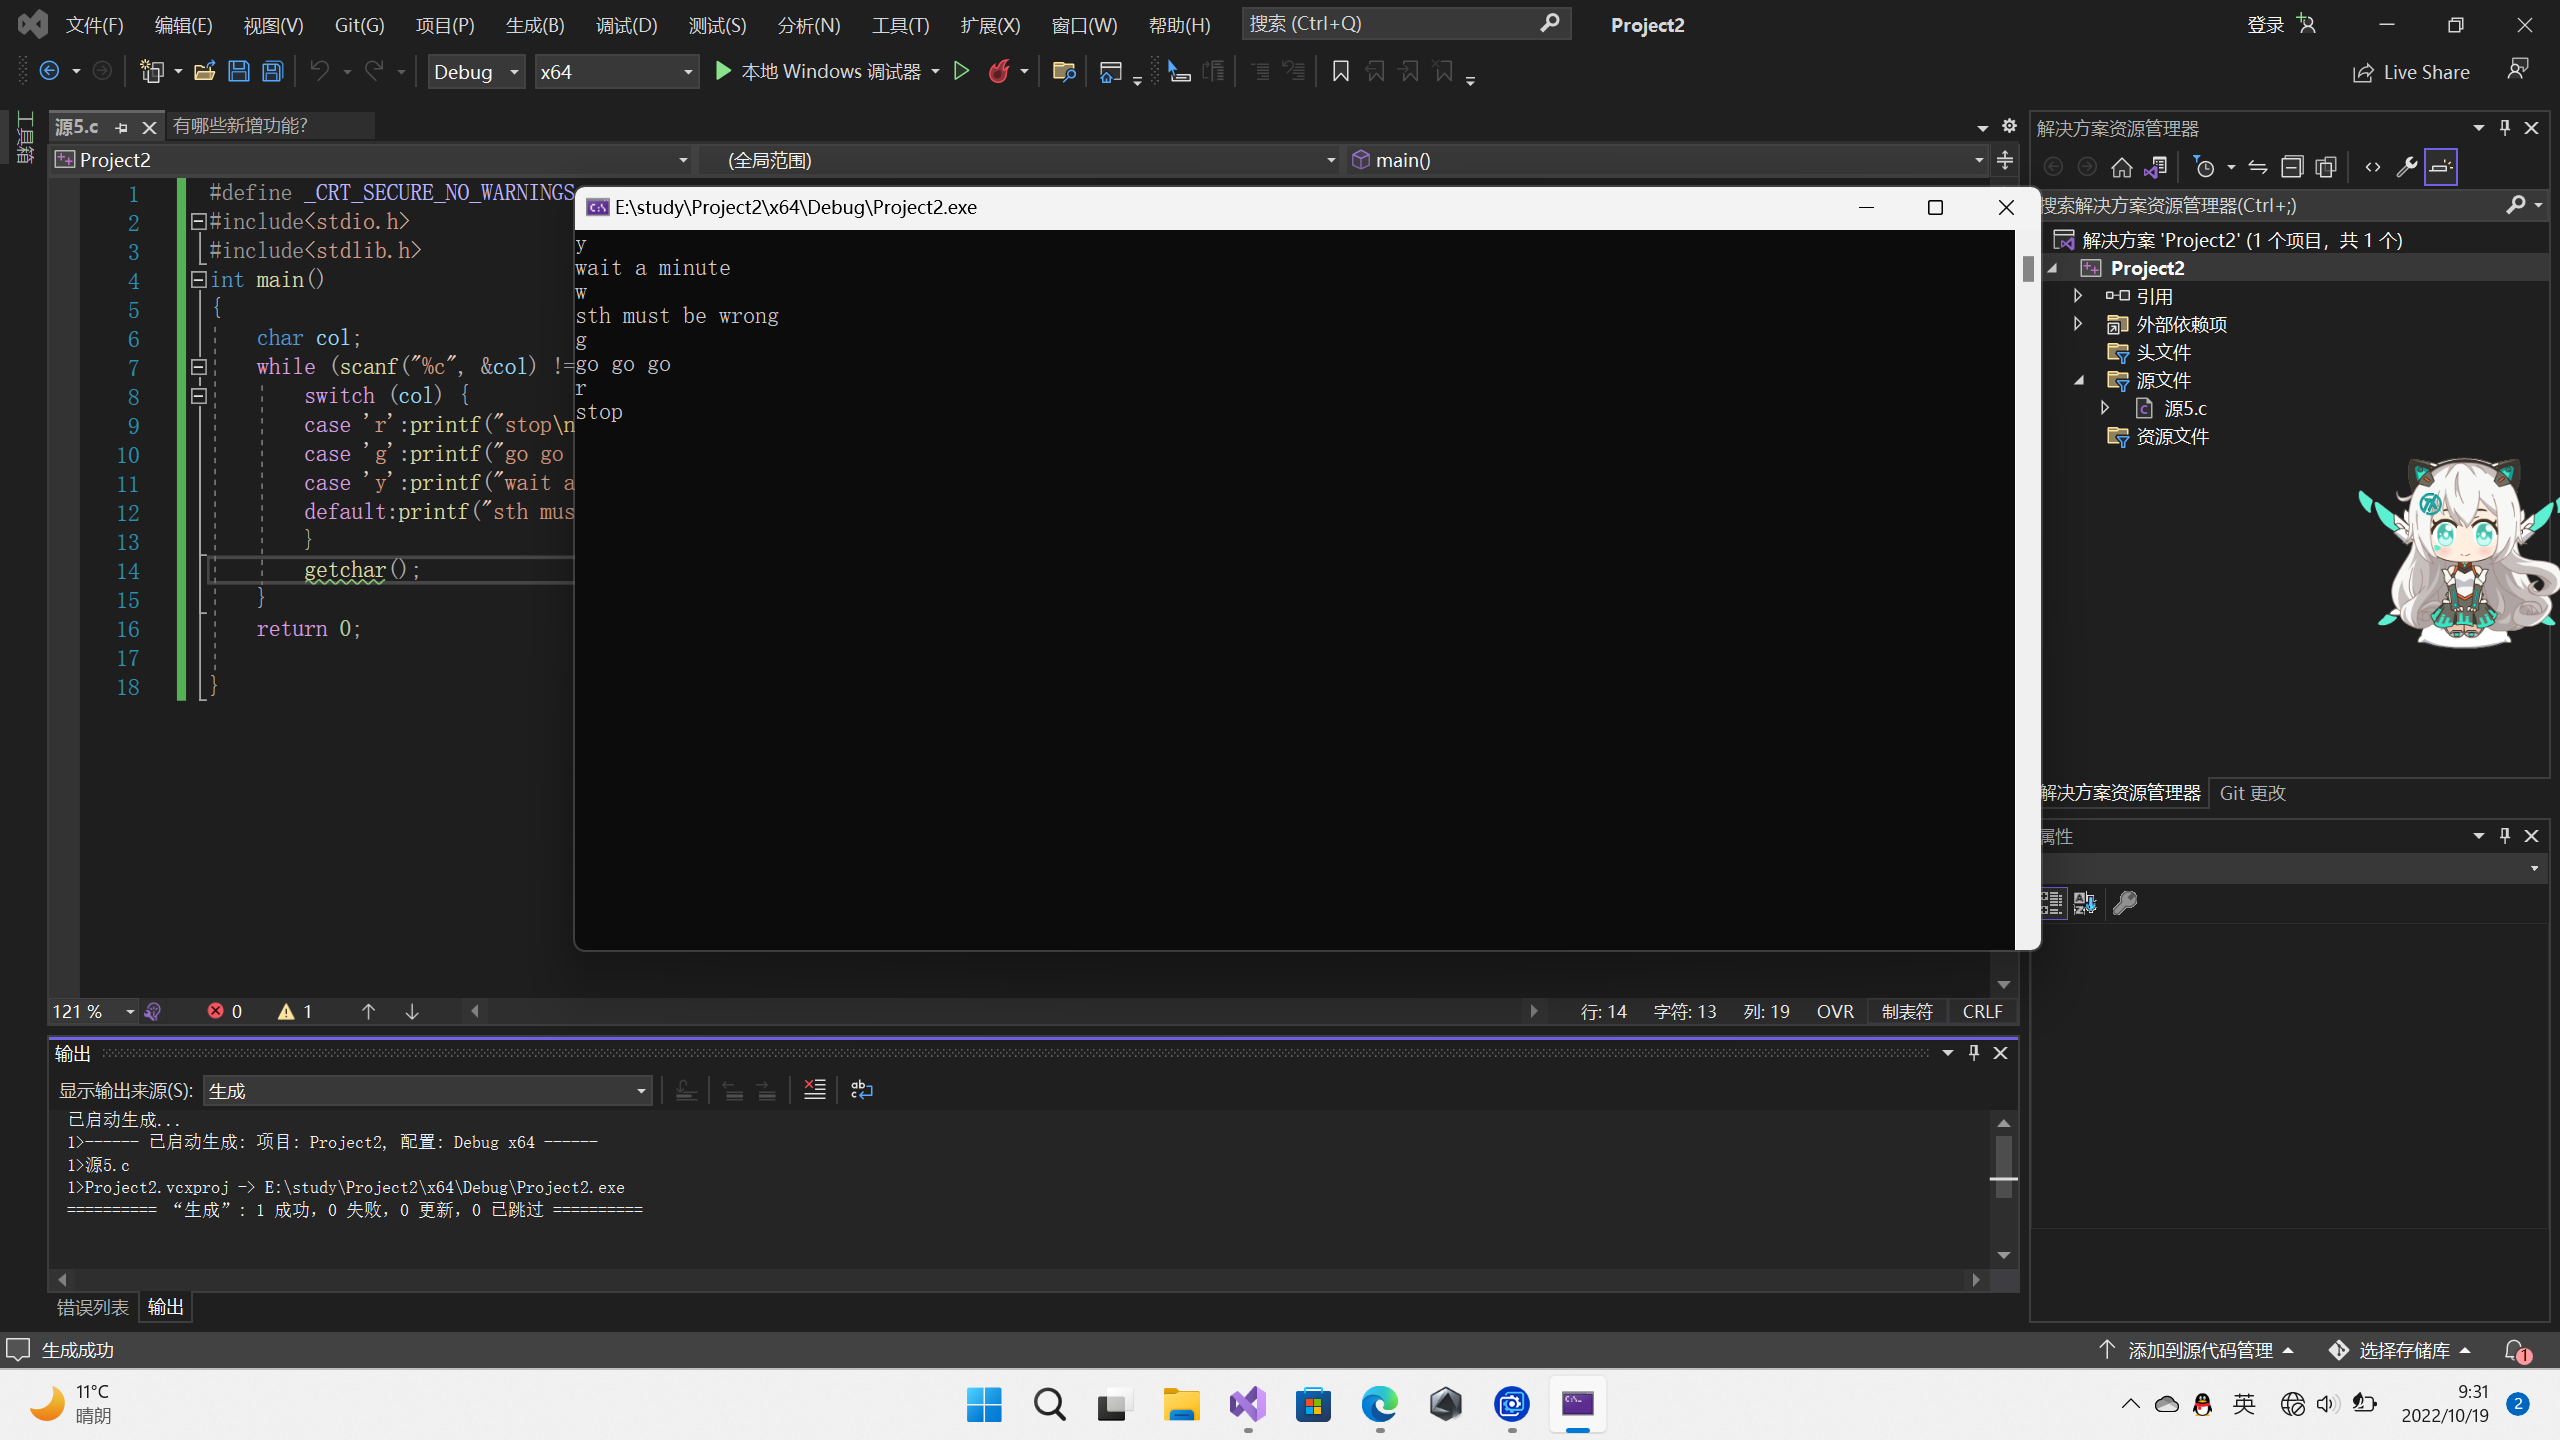
Task: Open Visual Studio icon in the taskbar
Action: pos(1247,1404)
